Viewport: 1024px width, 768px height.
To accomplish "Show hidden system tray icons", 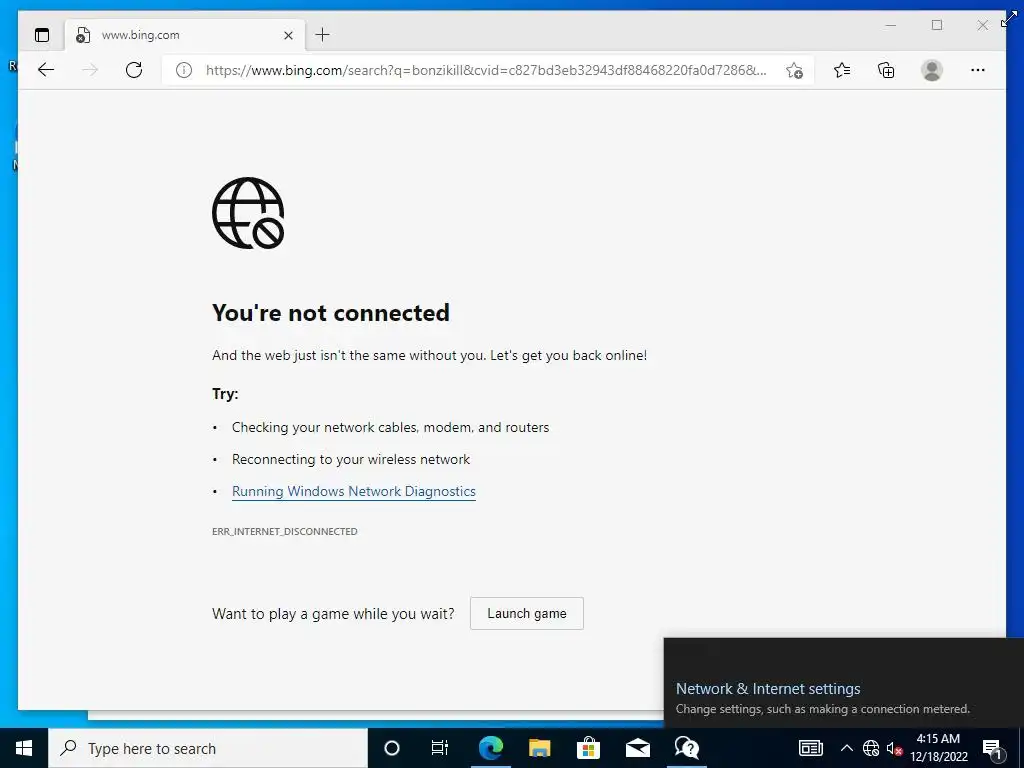I will pos(846,748).
